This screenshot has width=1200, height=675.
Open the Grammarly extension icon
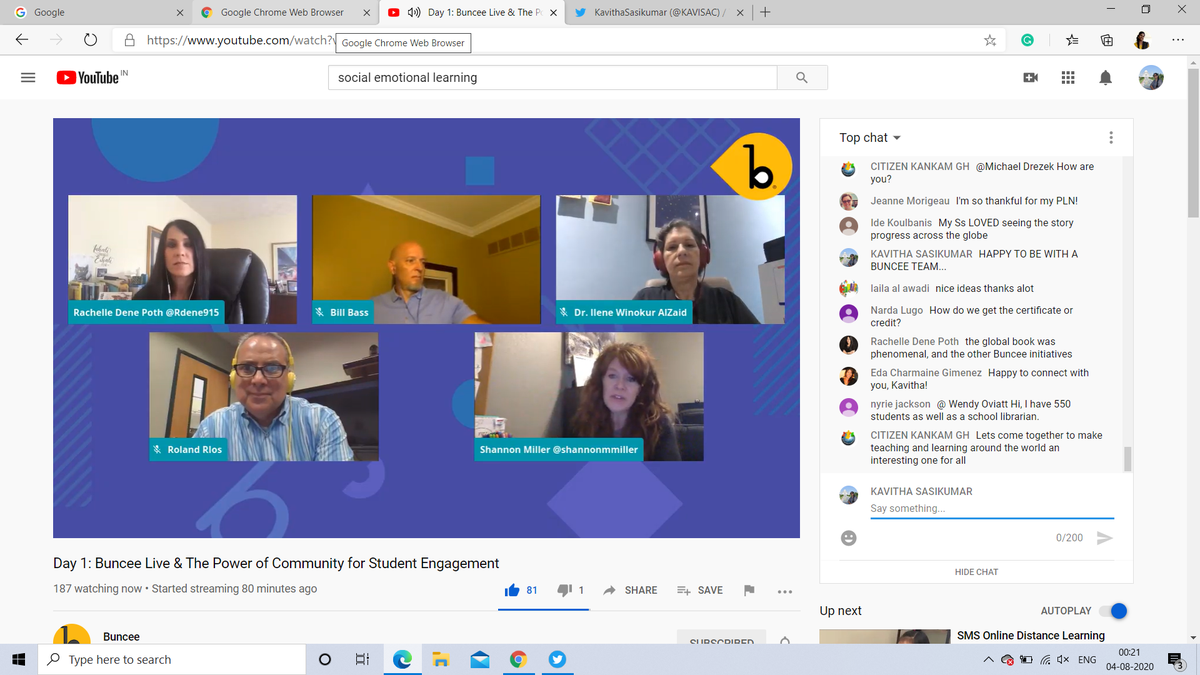(x=1027, y=41)
